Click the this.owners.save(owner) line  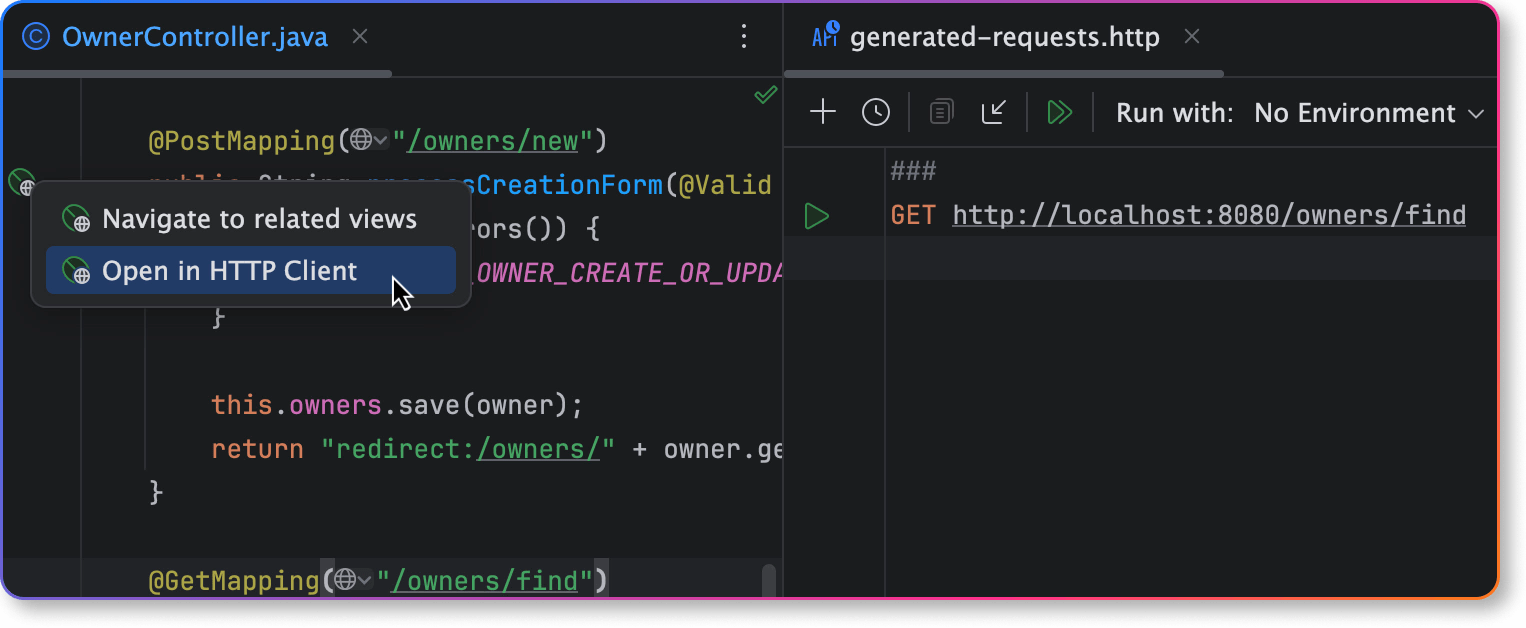pyautogui.click(x=397, y=405)
